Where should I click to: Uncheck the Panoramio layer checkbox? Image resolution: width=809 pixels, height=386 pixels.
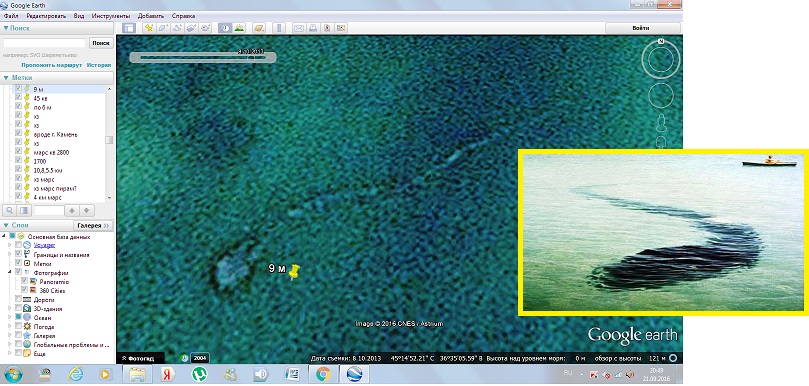[x=24, y=282]
